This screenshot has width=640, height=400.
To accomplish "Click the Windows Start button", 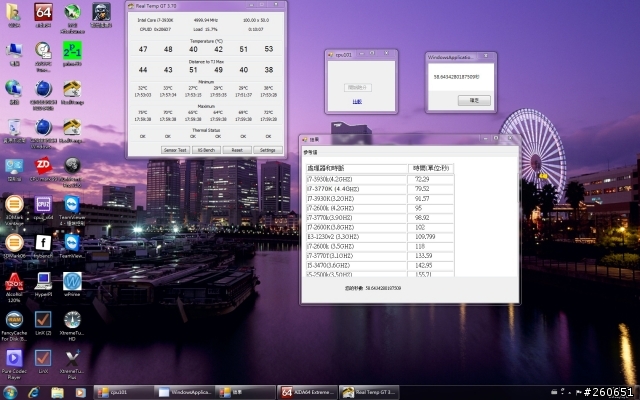I will coord(10,391).
